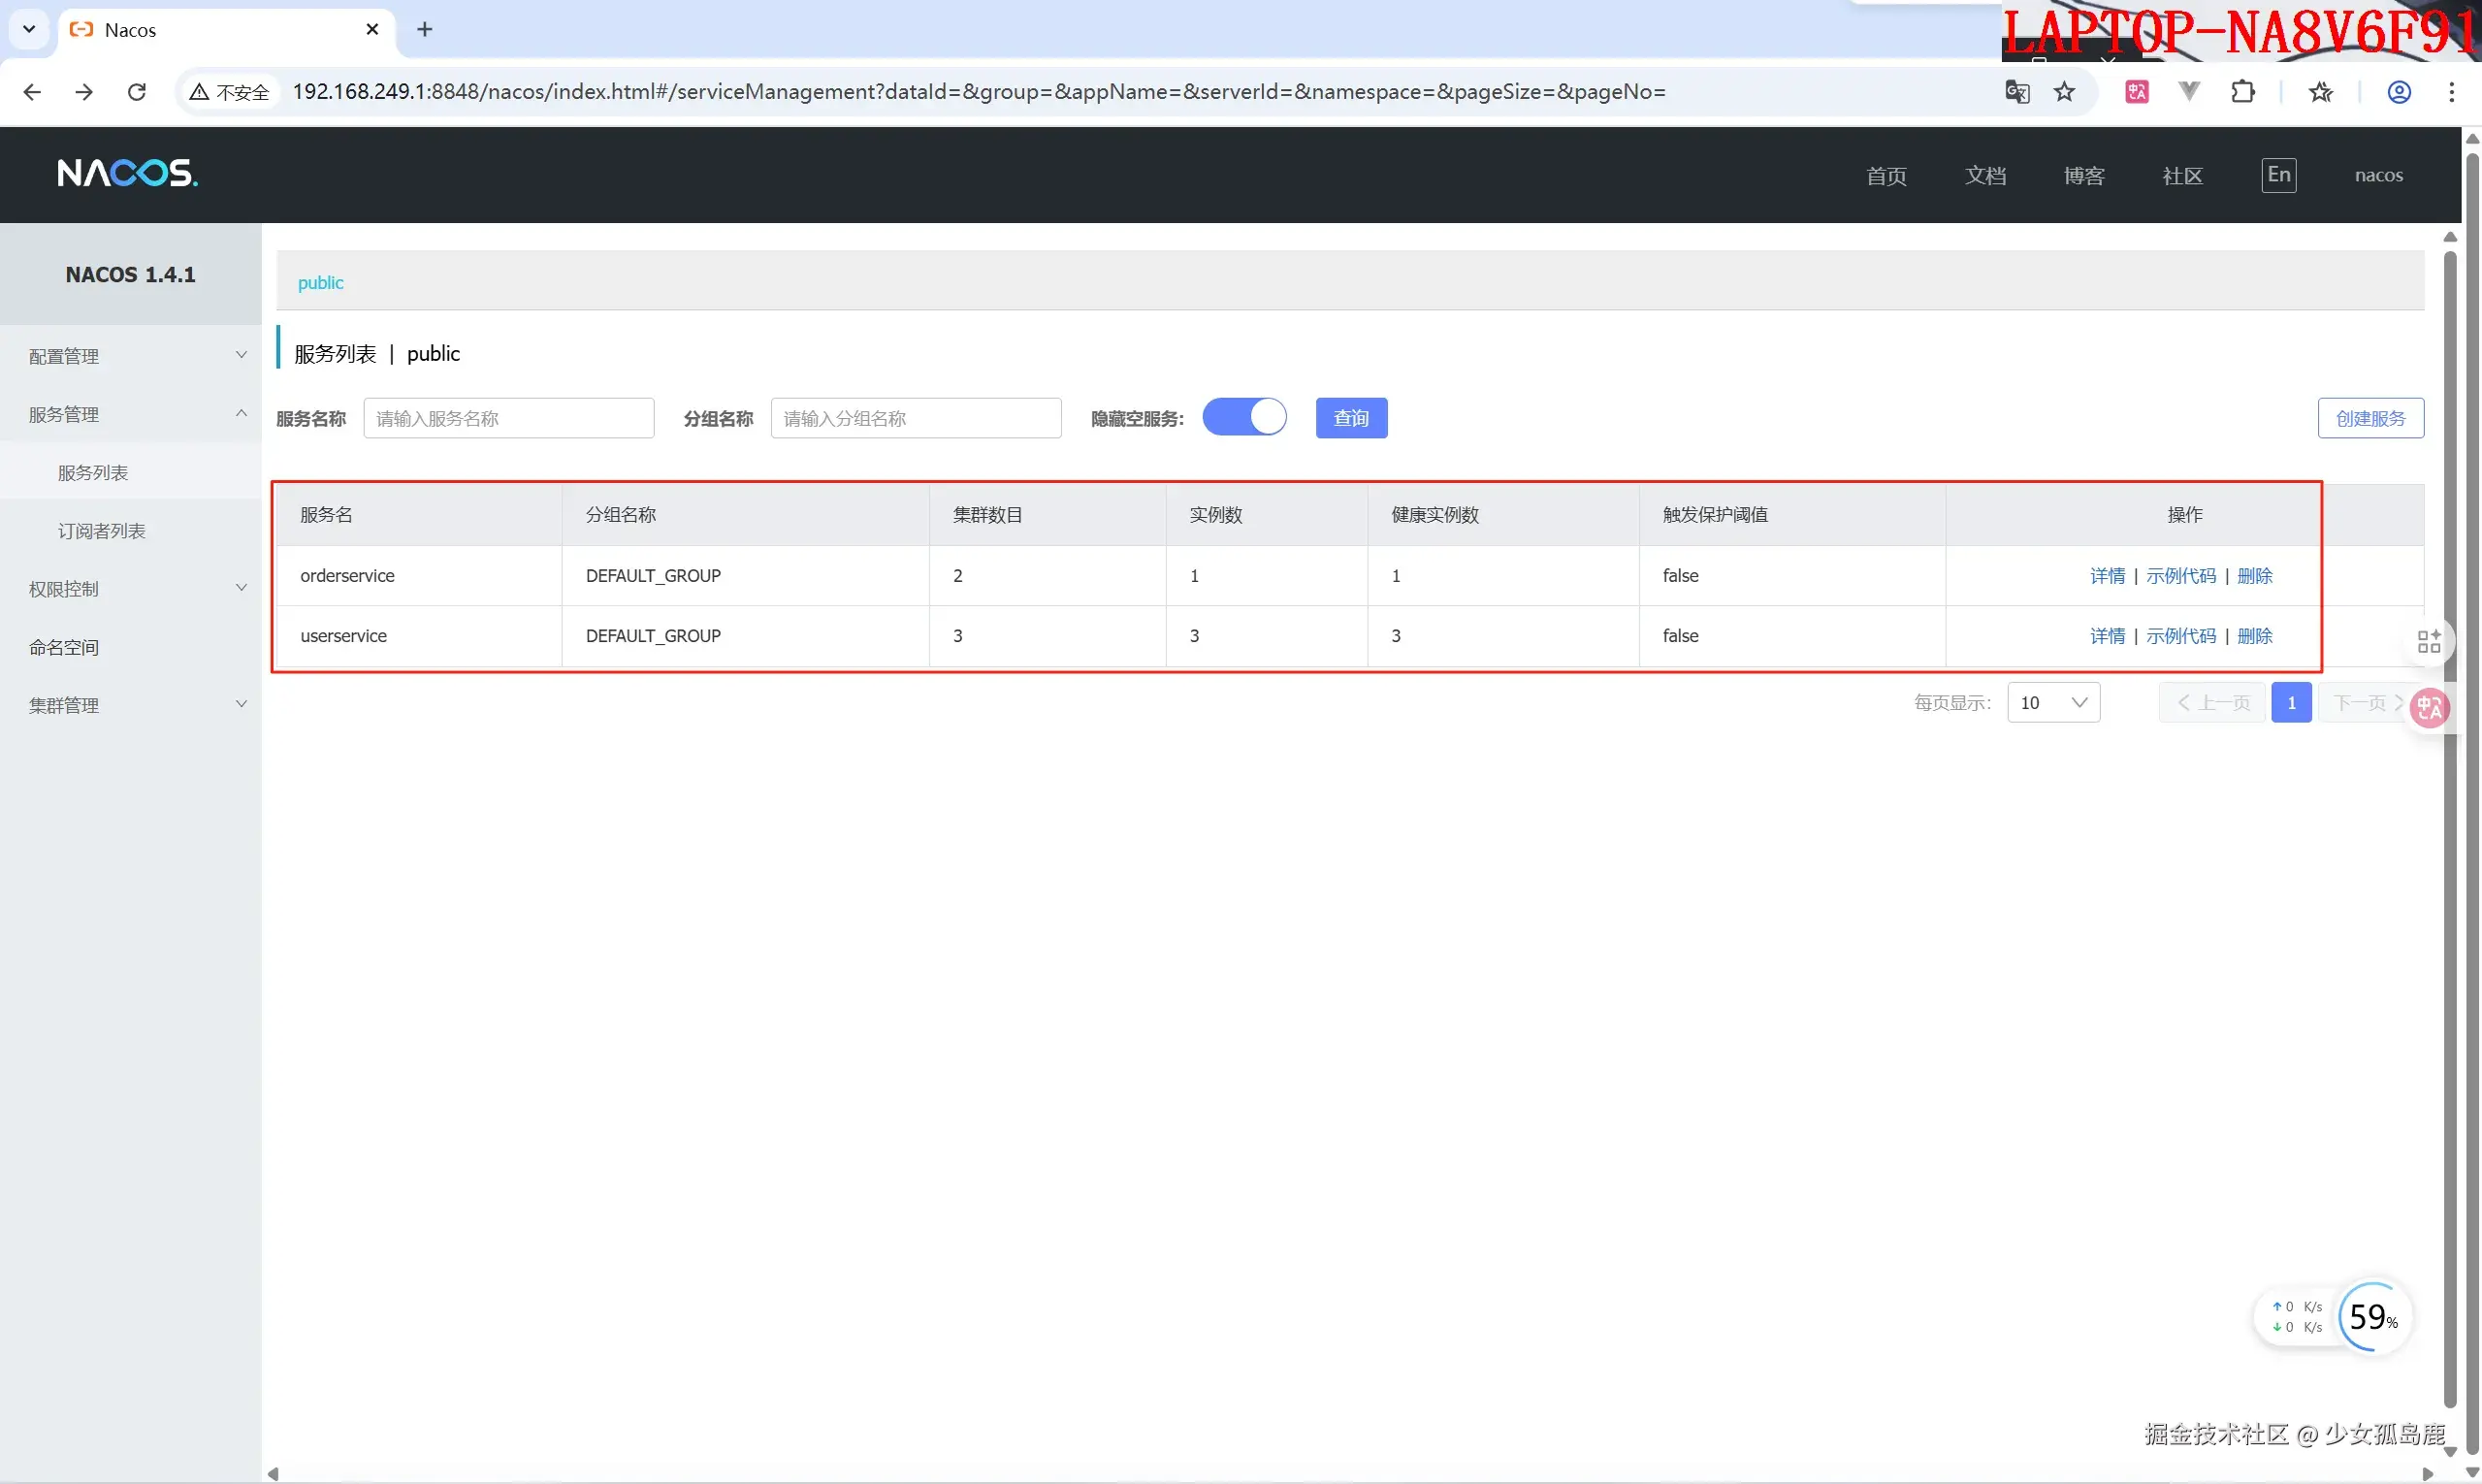Click the browser profile avatar icon
Viewport: 2482px width, 1484px height.
2398,92
